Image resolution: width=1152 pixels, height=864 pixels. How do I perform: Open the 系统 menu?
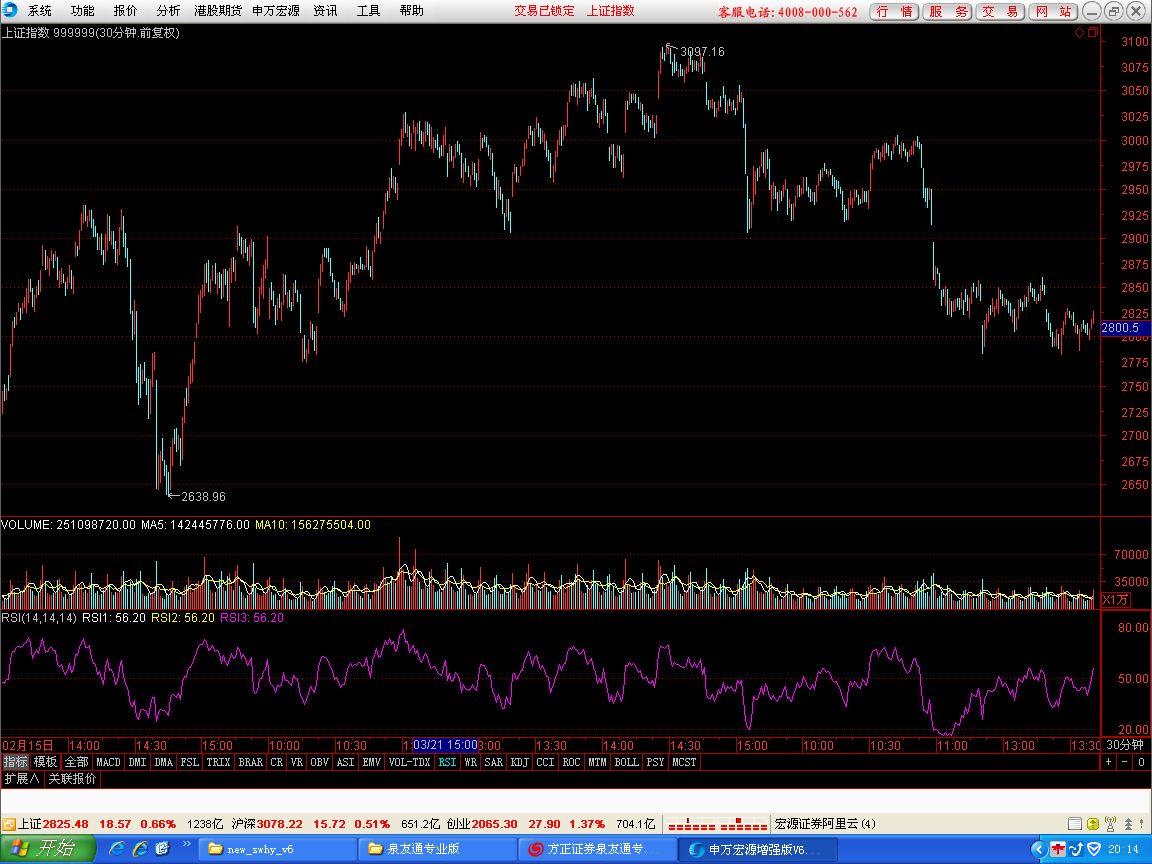(x=40, y=10)
